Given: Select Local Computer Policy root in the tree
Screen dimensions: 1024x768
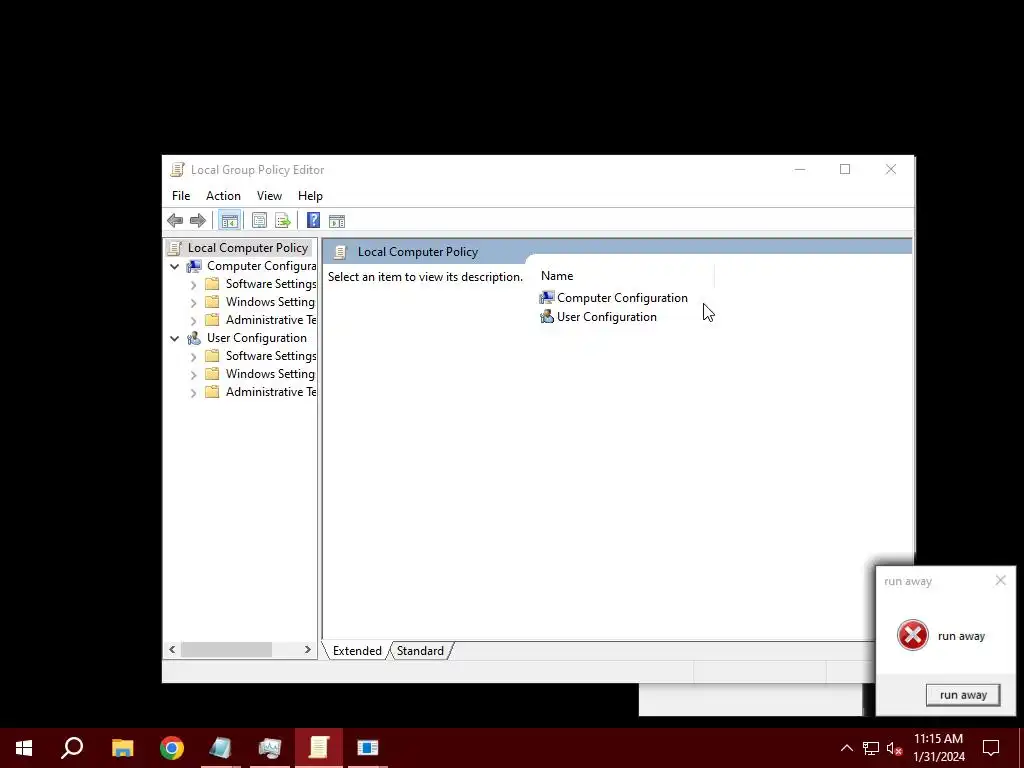Looking at the screenshot, I should (x=248, y=248).
